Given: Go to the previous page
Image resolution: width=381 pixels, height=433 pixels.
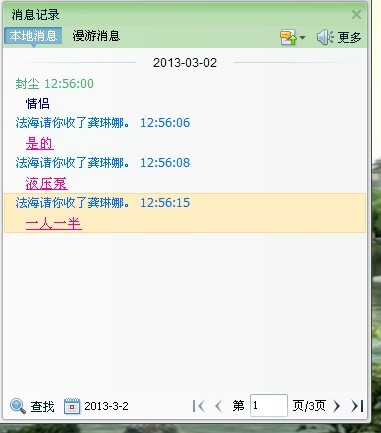Looking at the screenshot, I should (x=218, y=406).
